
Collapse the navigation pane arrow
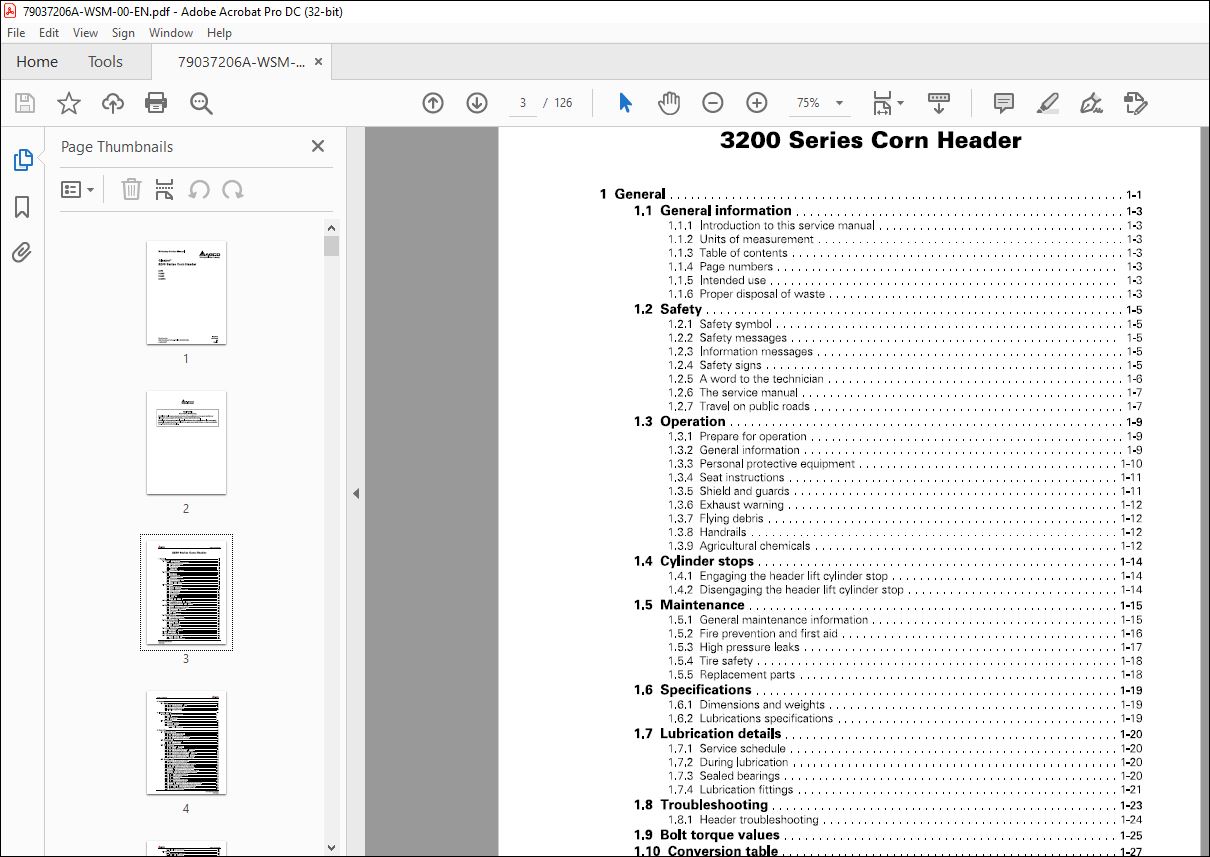point(355,493)
